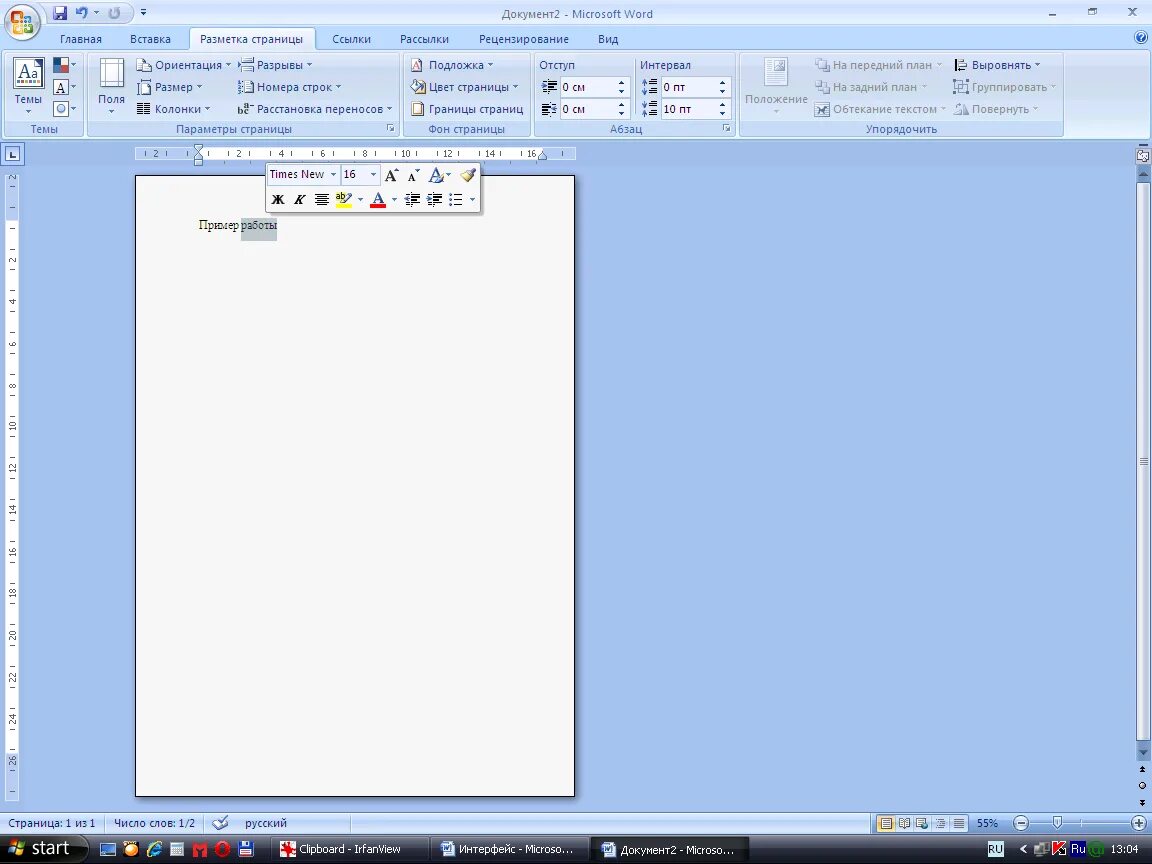Open Подложка watermark dropdown
Image resolution: width=1152 pixels, height=864 pixels.
point(452,65)
